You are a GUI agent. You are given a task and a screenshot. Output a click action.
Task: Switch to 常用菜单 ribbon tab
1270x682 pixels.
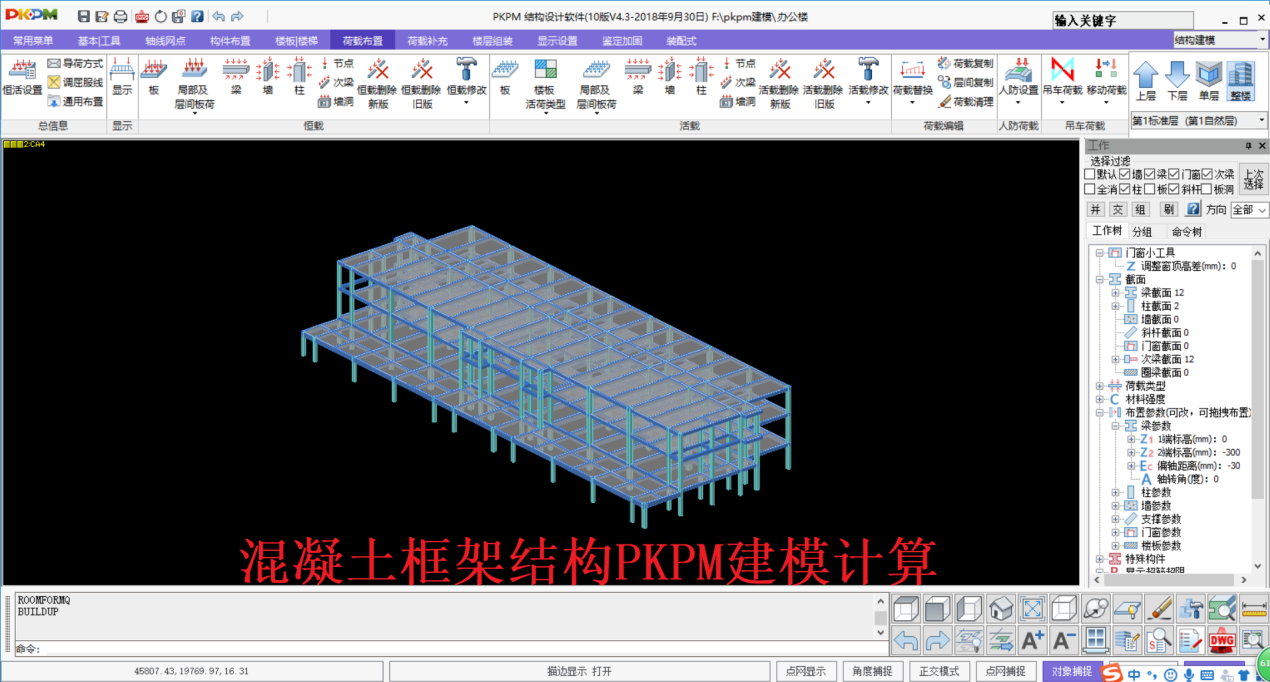coord(33,41)
